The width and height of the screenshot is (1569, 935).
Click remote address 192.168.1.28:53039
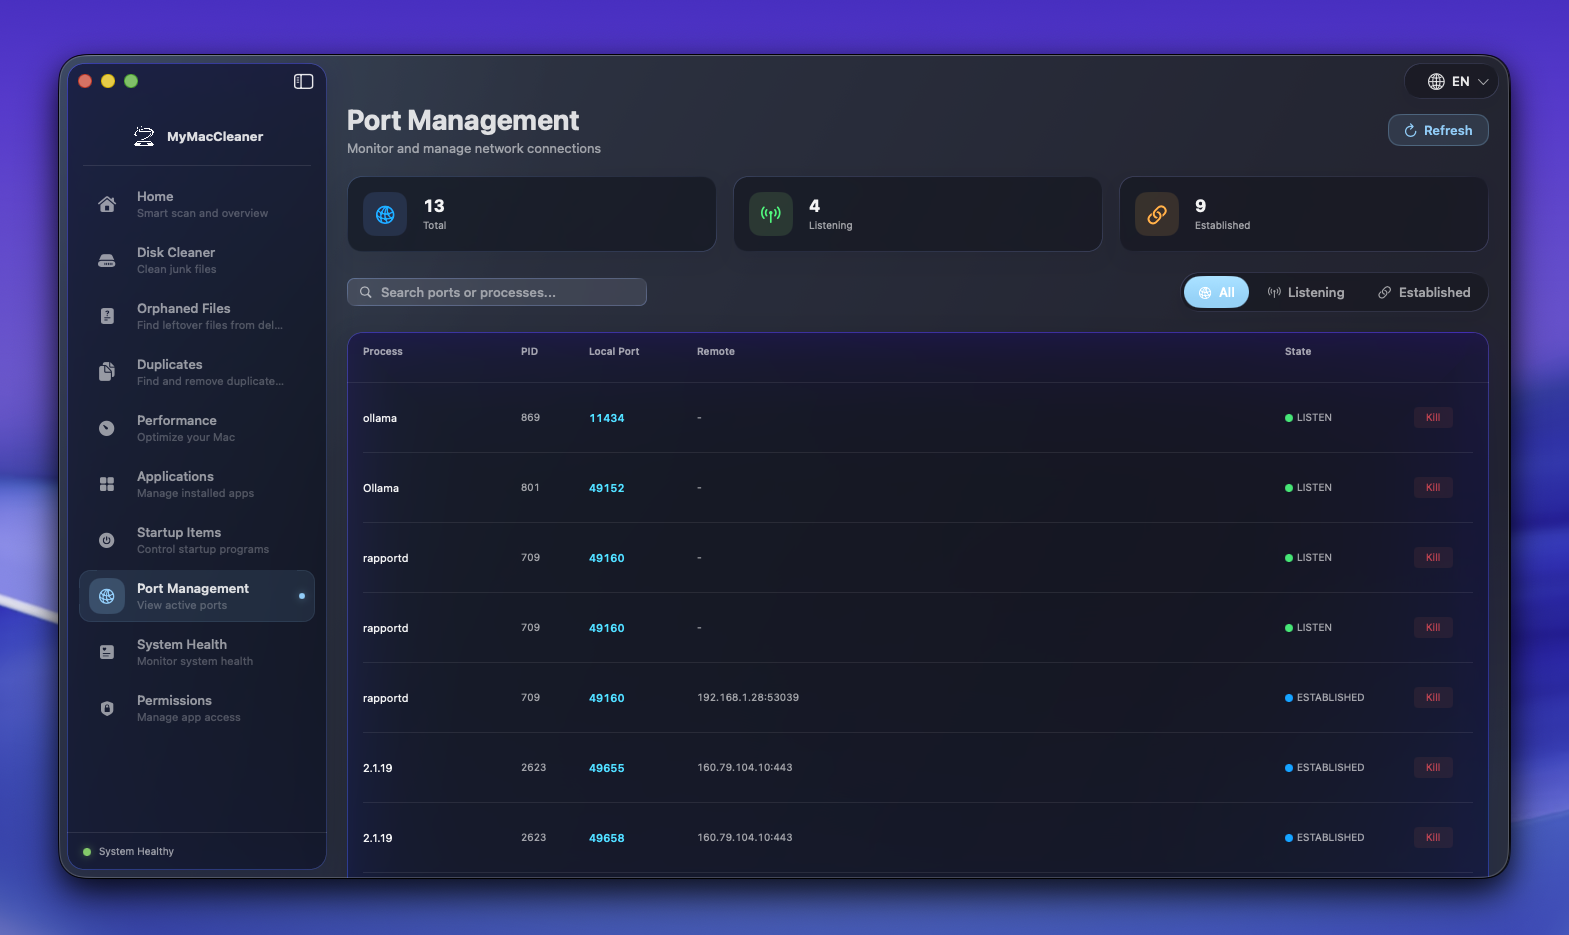(x=748, y=697)
